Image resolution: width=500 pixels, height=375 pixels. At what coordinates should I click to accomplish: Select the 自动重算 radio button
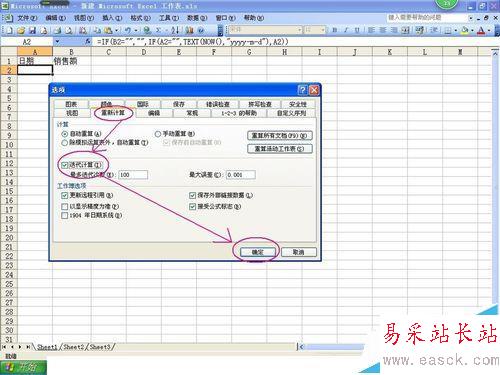(x=65, y=134)
